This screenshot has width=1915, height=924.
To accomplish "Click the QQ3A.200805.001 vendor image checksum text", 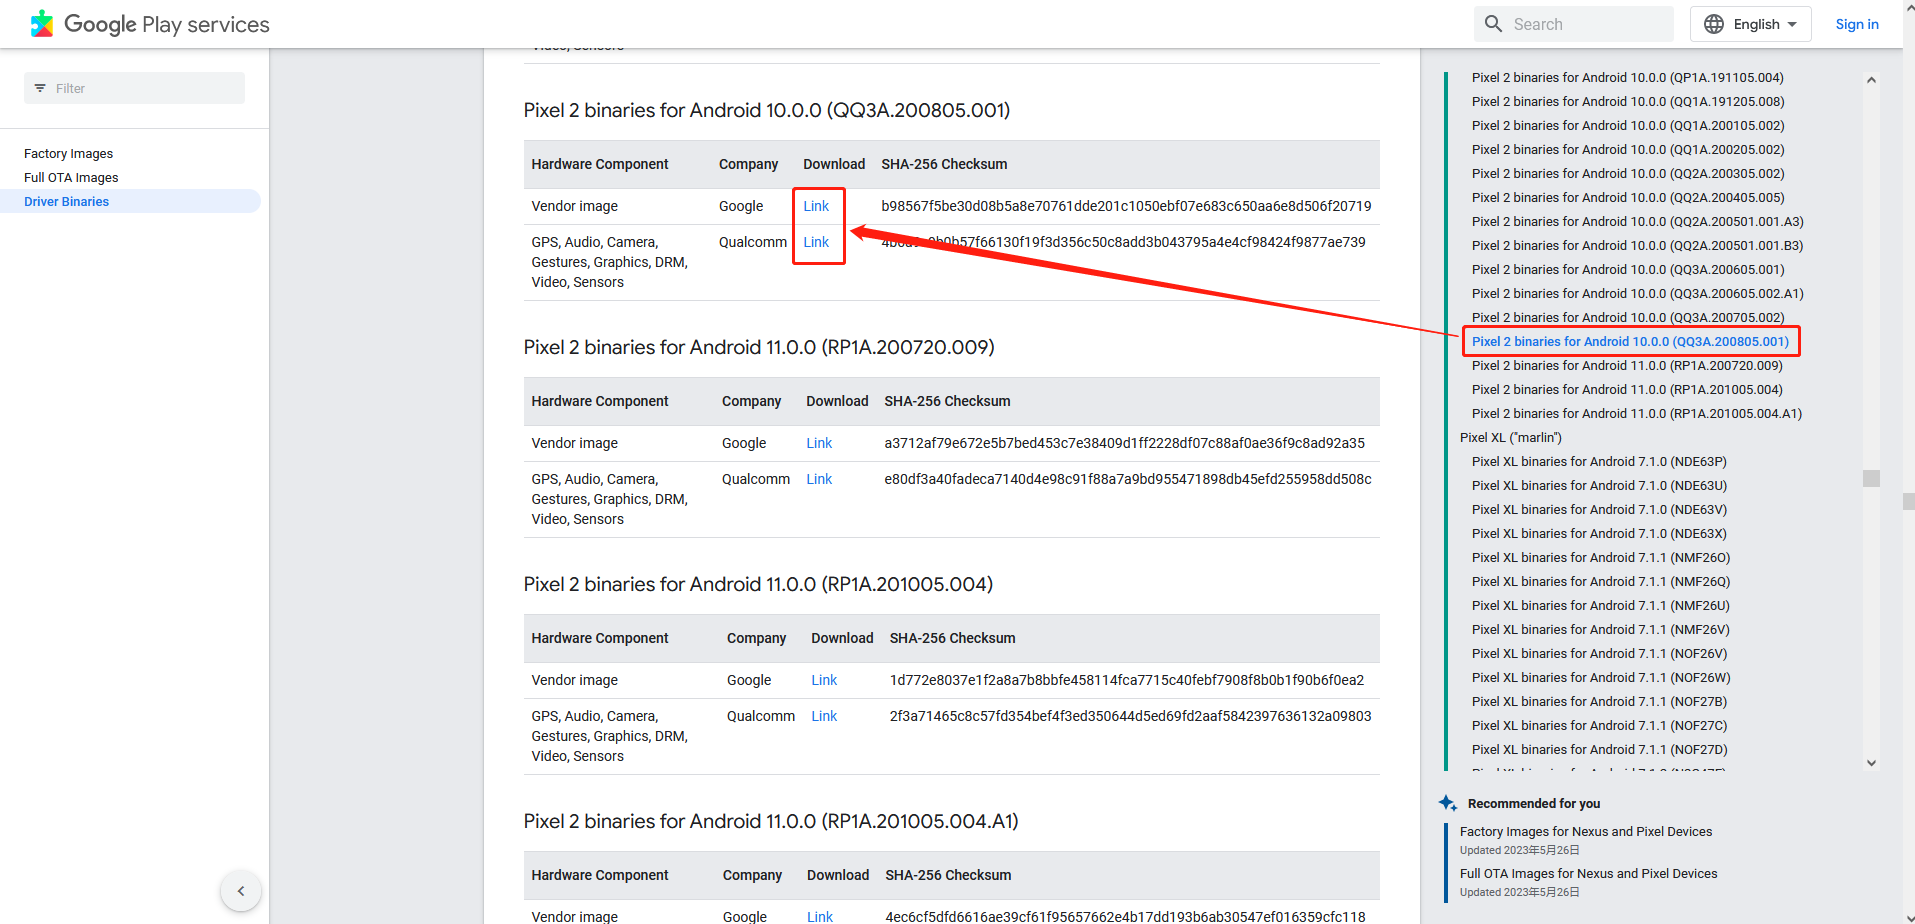I will 1126,206.
